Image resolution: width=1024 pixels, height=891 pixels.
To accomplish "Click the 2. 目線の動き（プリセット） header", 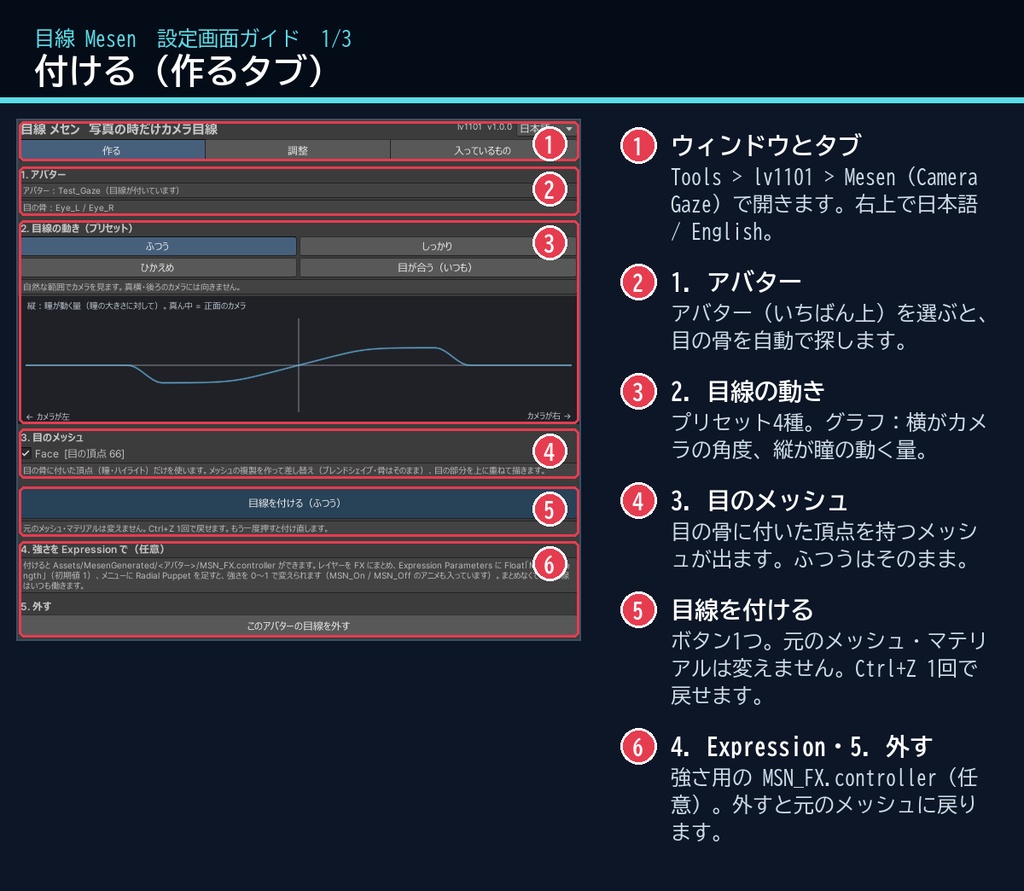I will click(76, 228).
